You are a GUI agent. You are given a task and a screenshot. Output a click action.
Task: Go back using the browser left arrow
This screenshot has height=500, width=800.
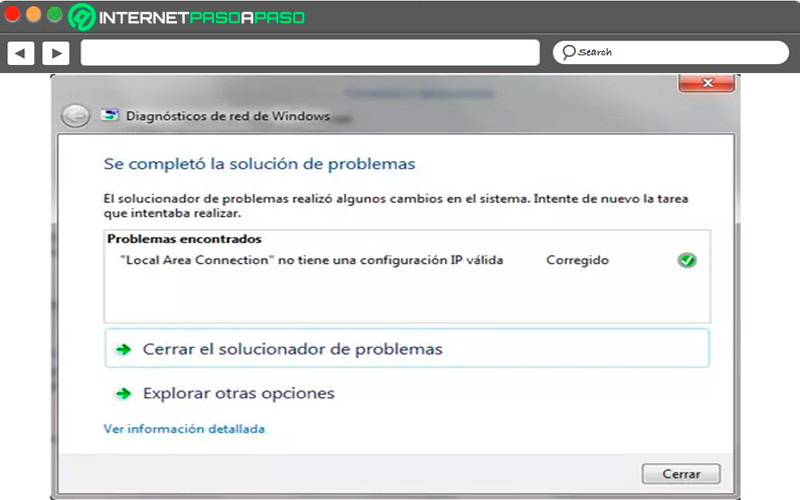(x=21, y=52)
